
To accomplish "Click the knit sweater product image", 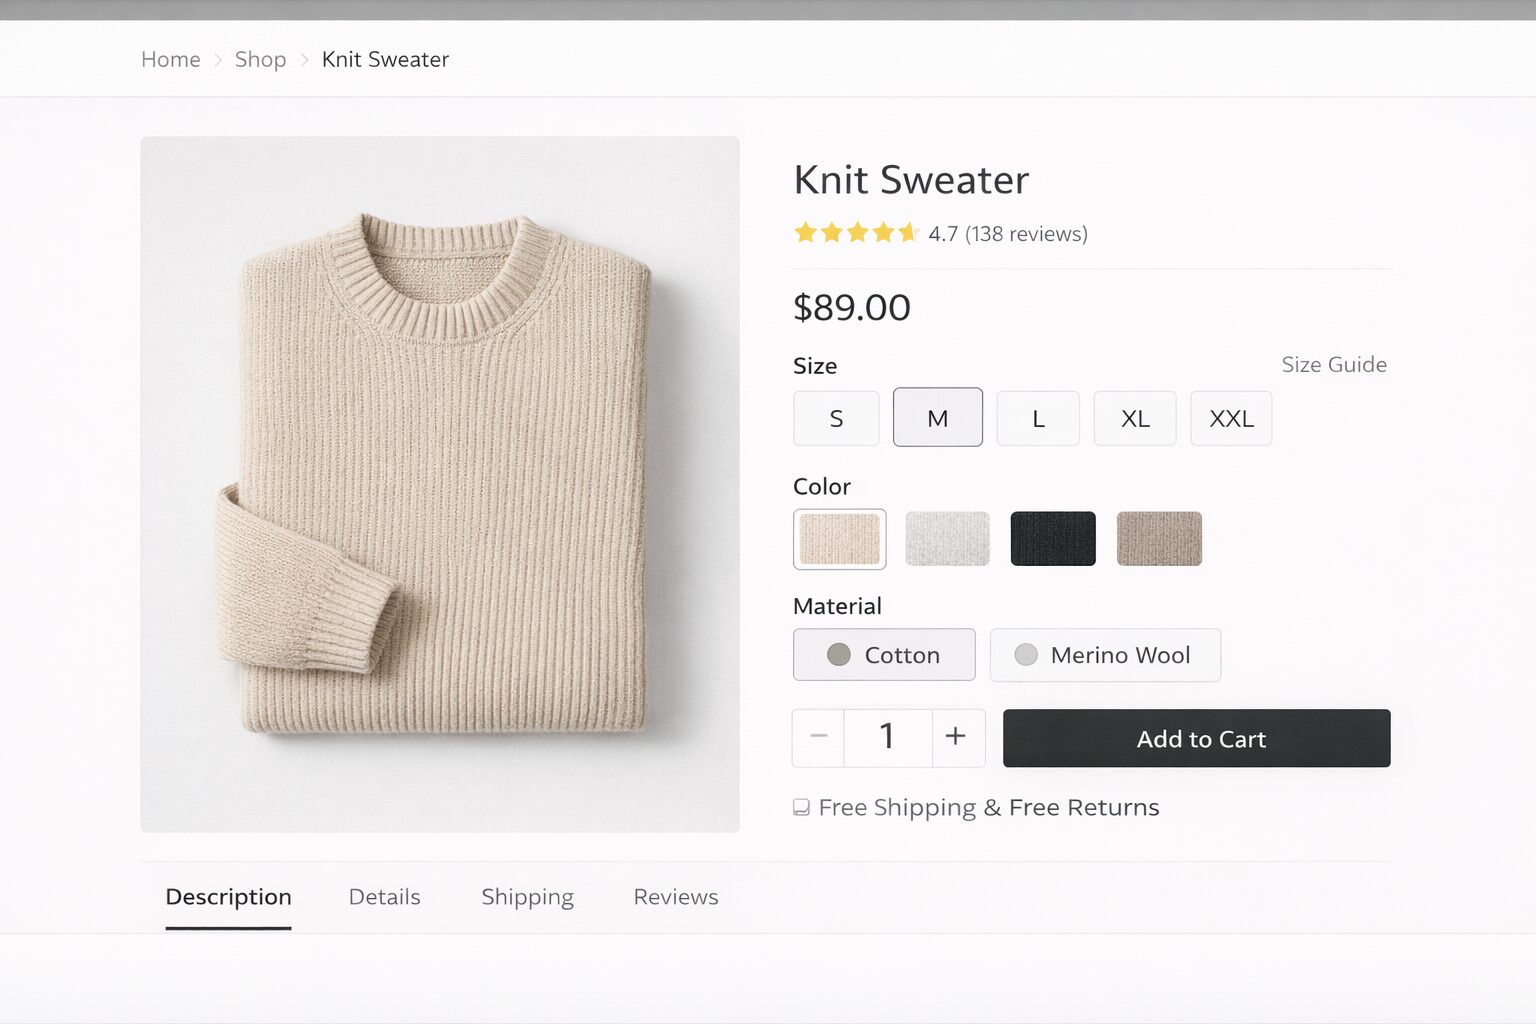I will point(440,484).
